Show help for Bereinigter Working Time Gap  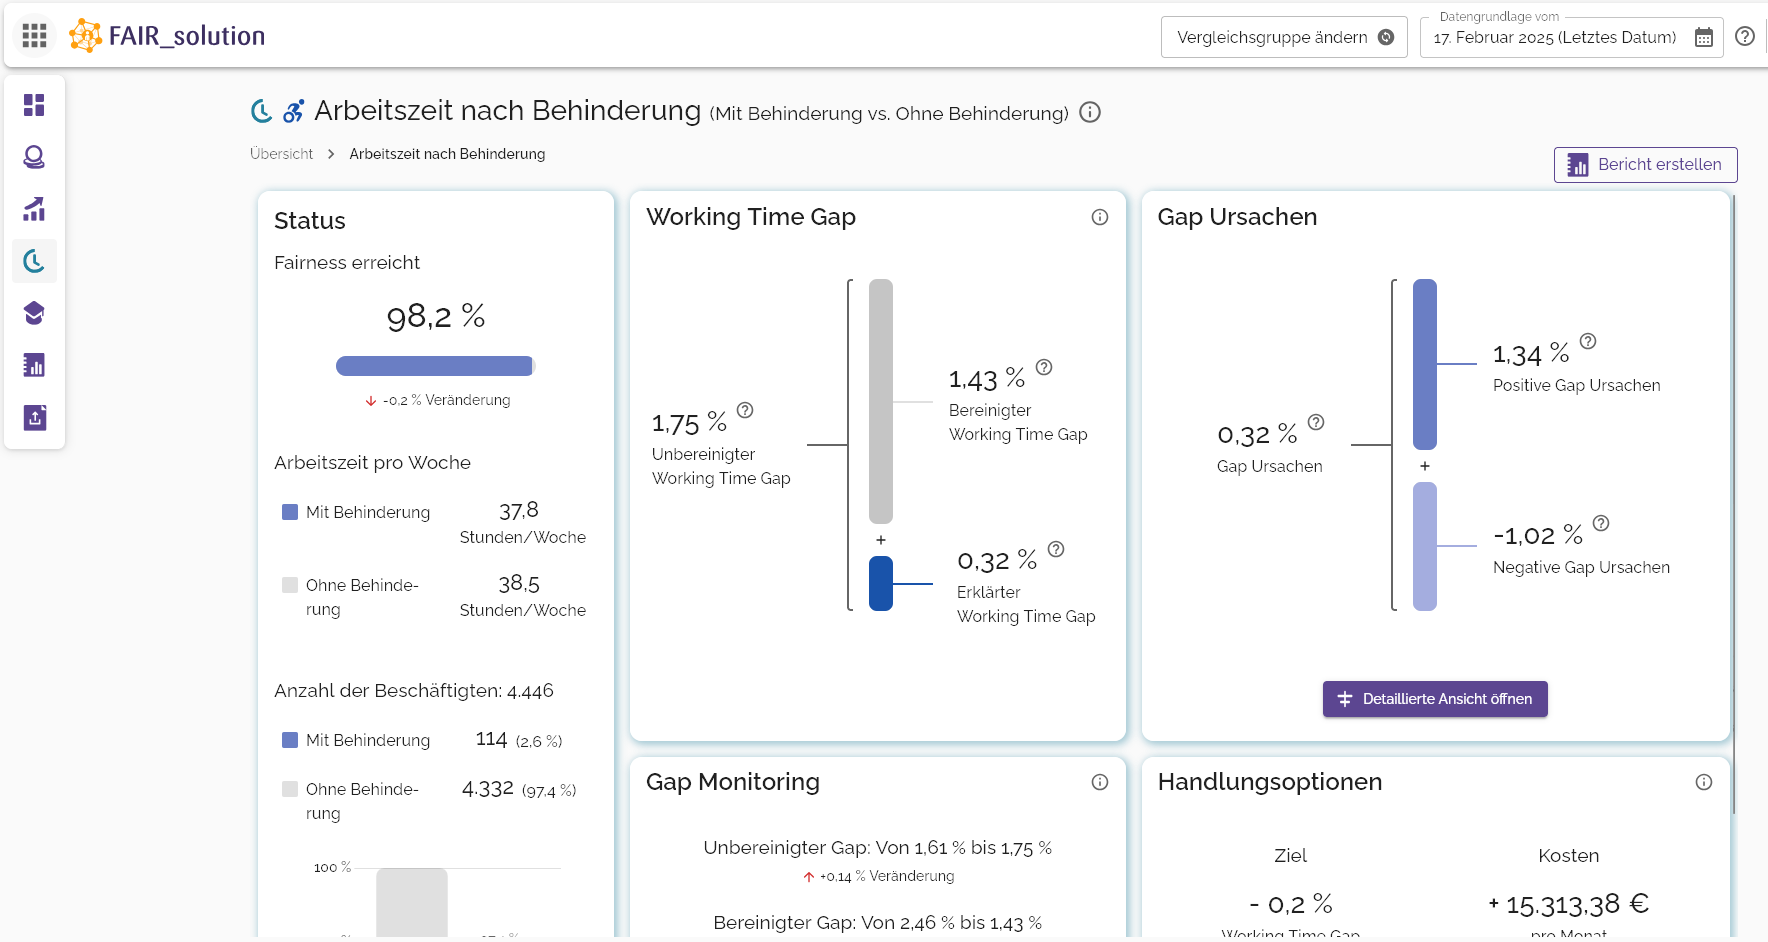pyautogui.click(x=1044, y=367)
